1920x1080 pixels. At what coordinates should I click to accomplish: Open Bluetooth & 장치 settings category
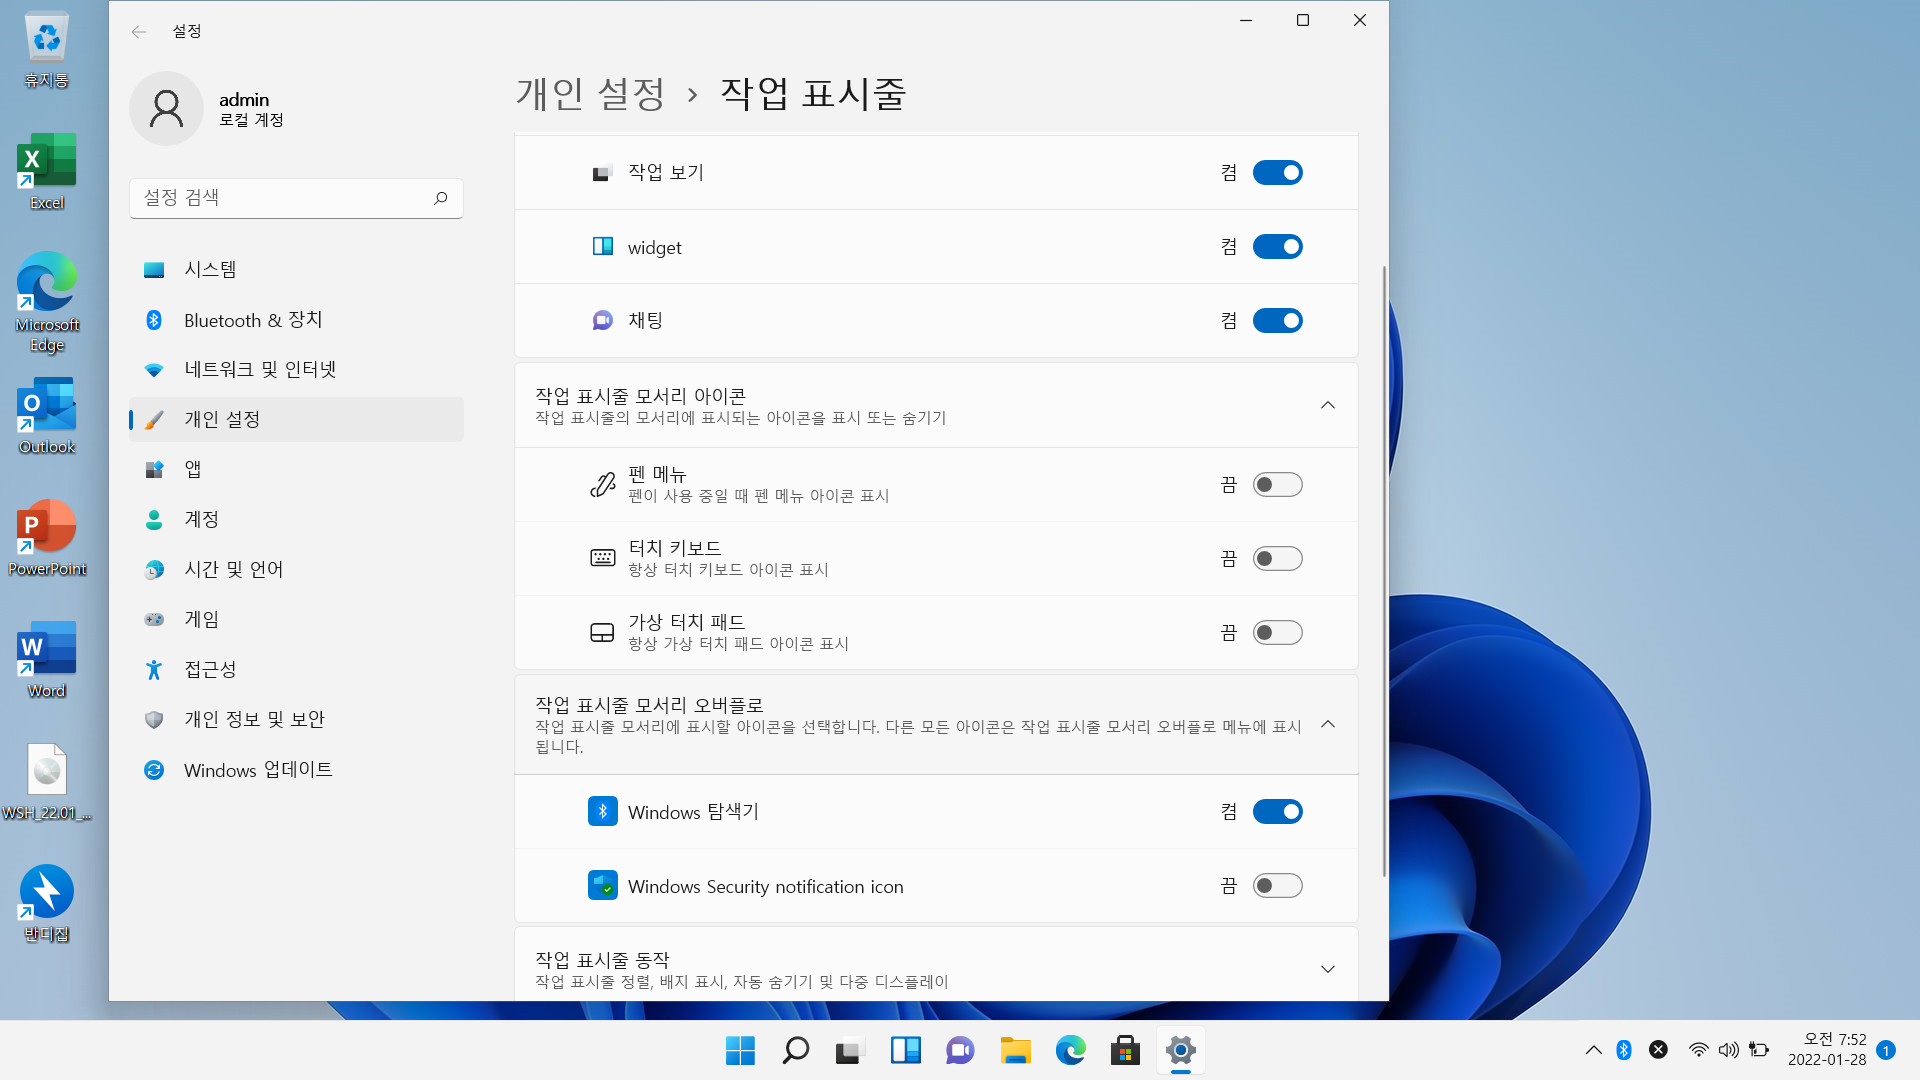(x=296, y=319)
